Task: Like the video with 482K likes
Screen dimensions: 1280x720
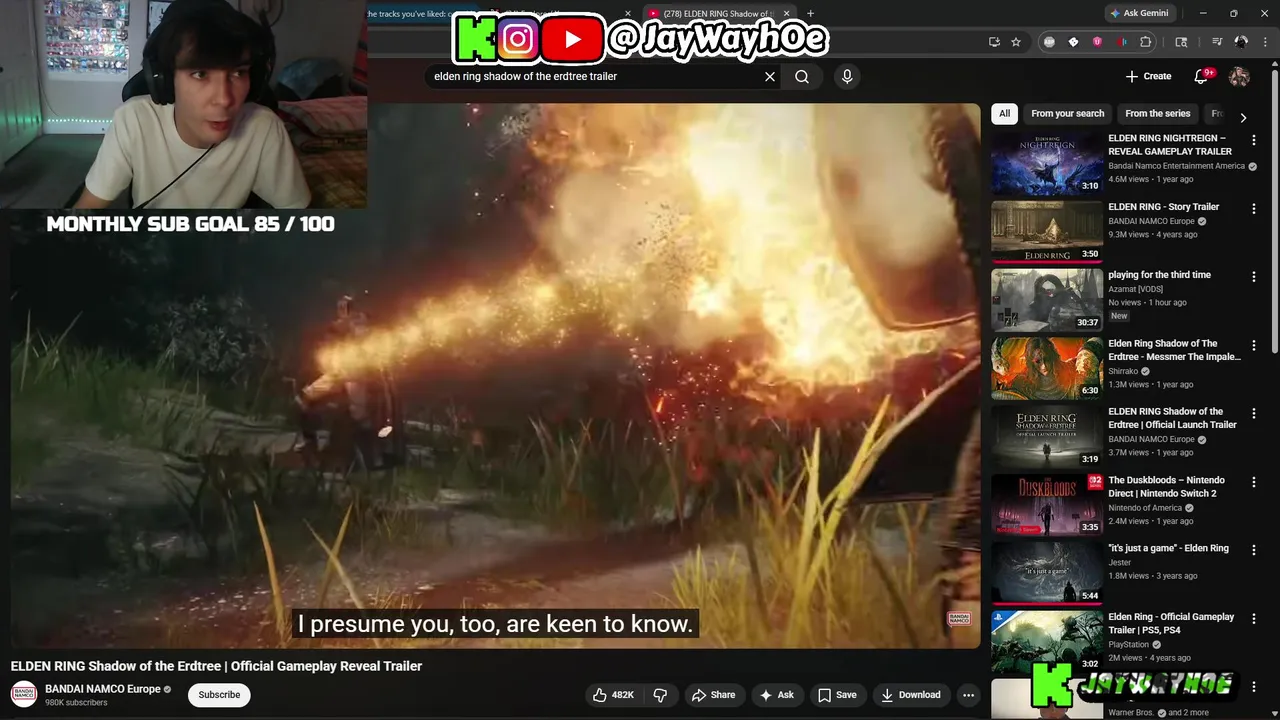Action: pyautogui.click(x=613, y=695)
